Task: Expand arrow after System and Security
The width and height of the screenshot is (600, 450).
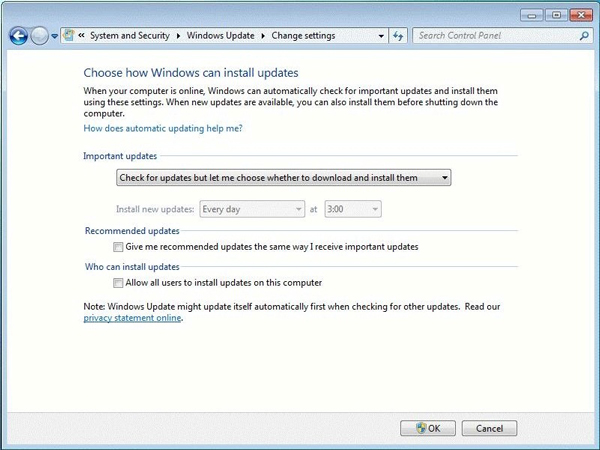Action: tap(178, 36)
